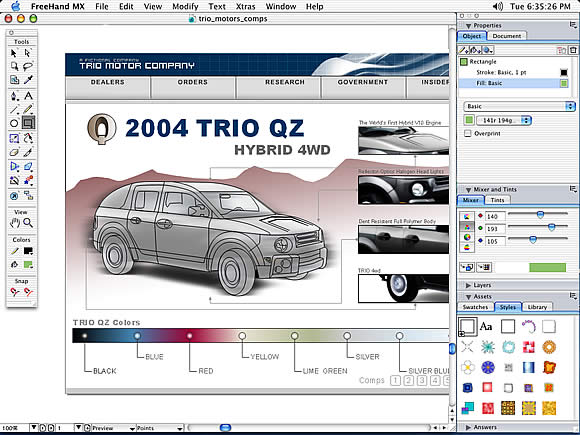The height and width of the screenshot is (435, 580).
Task: Click the DEALERS navigation button
Action: pyautogui.click(x=108, y=87)
